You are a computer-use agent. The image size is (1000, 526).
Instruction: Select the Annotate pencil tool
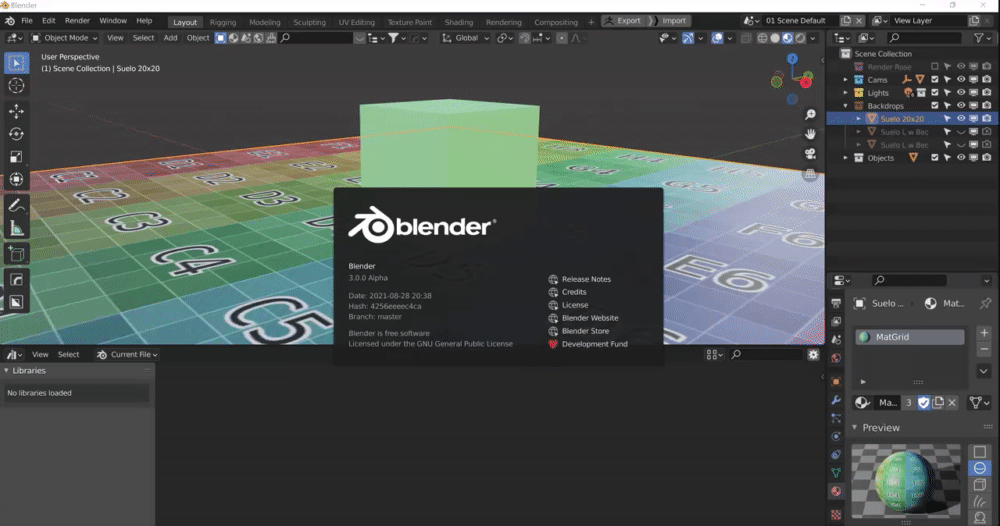(x=17, y=205)
